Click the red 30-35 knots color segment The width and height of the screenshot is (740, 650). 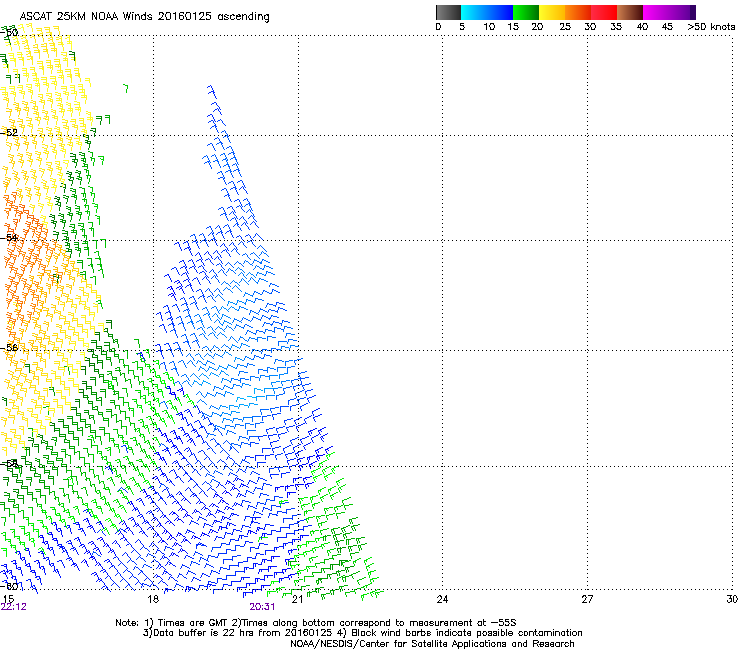[x=604, y=12]
